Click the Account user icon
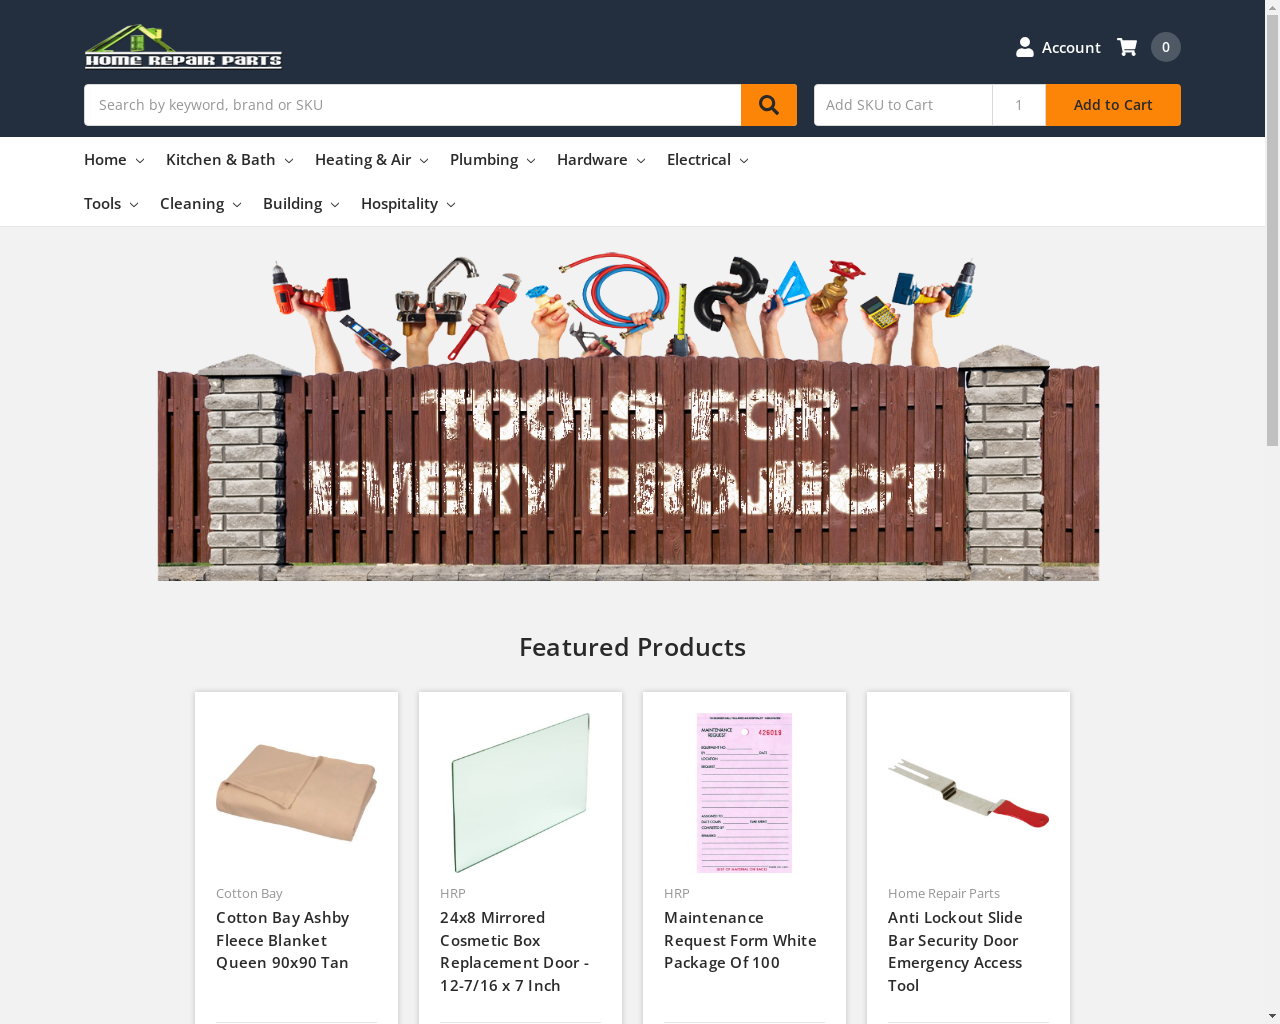Viewport: 1280px width, 1024px height. [1025, 47]
